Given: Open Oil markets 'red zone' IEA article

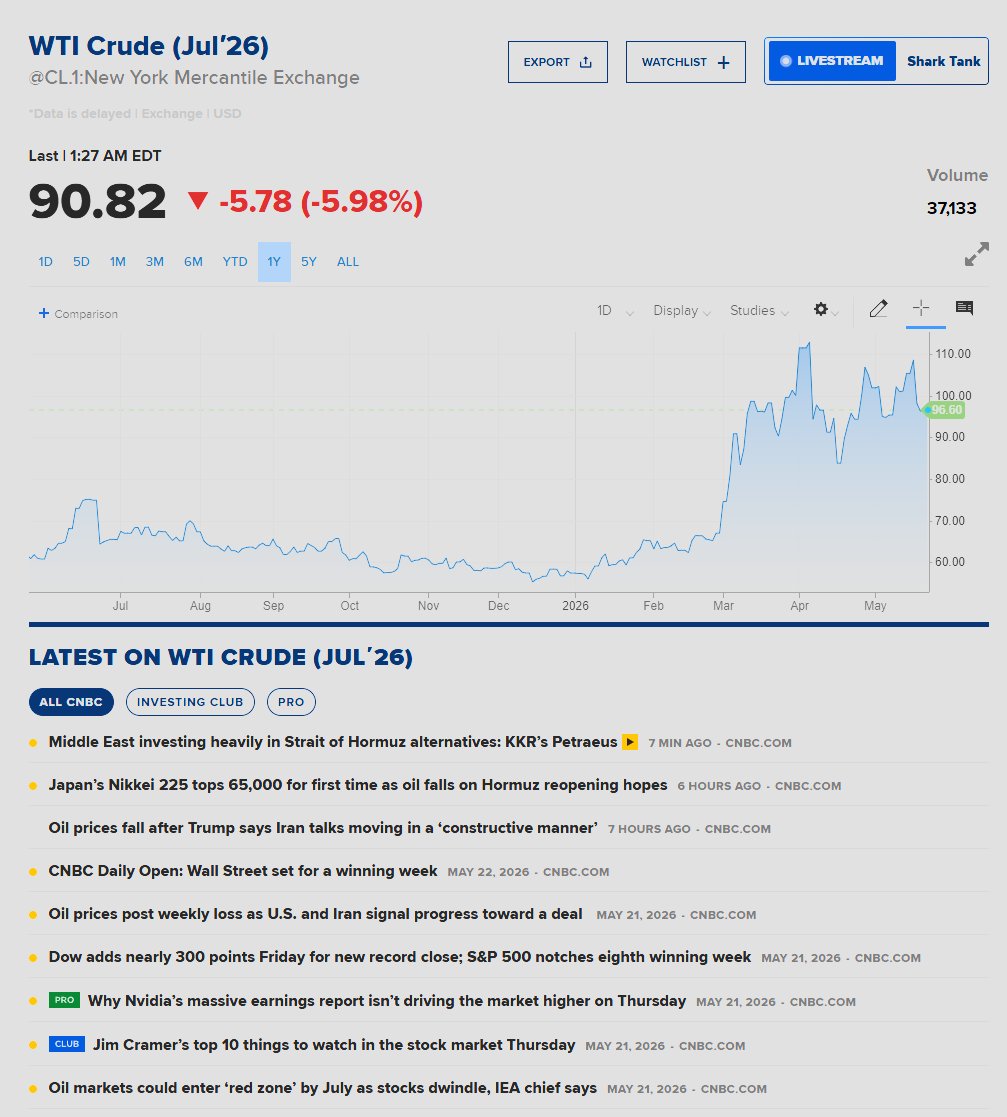Looking at the screenshot, I should pos(323,1088).
